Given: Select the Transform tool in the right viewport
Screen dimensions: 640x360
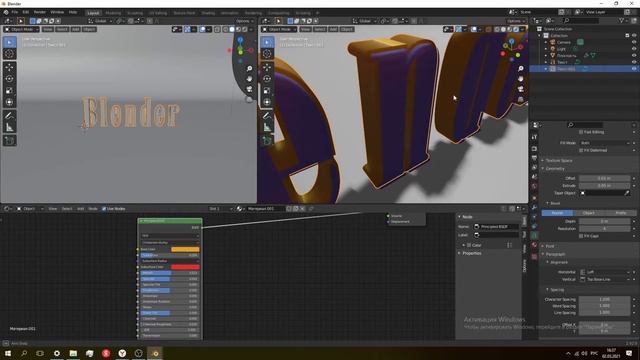Looking at the screenshot, I should coord(267,102).
